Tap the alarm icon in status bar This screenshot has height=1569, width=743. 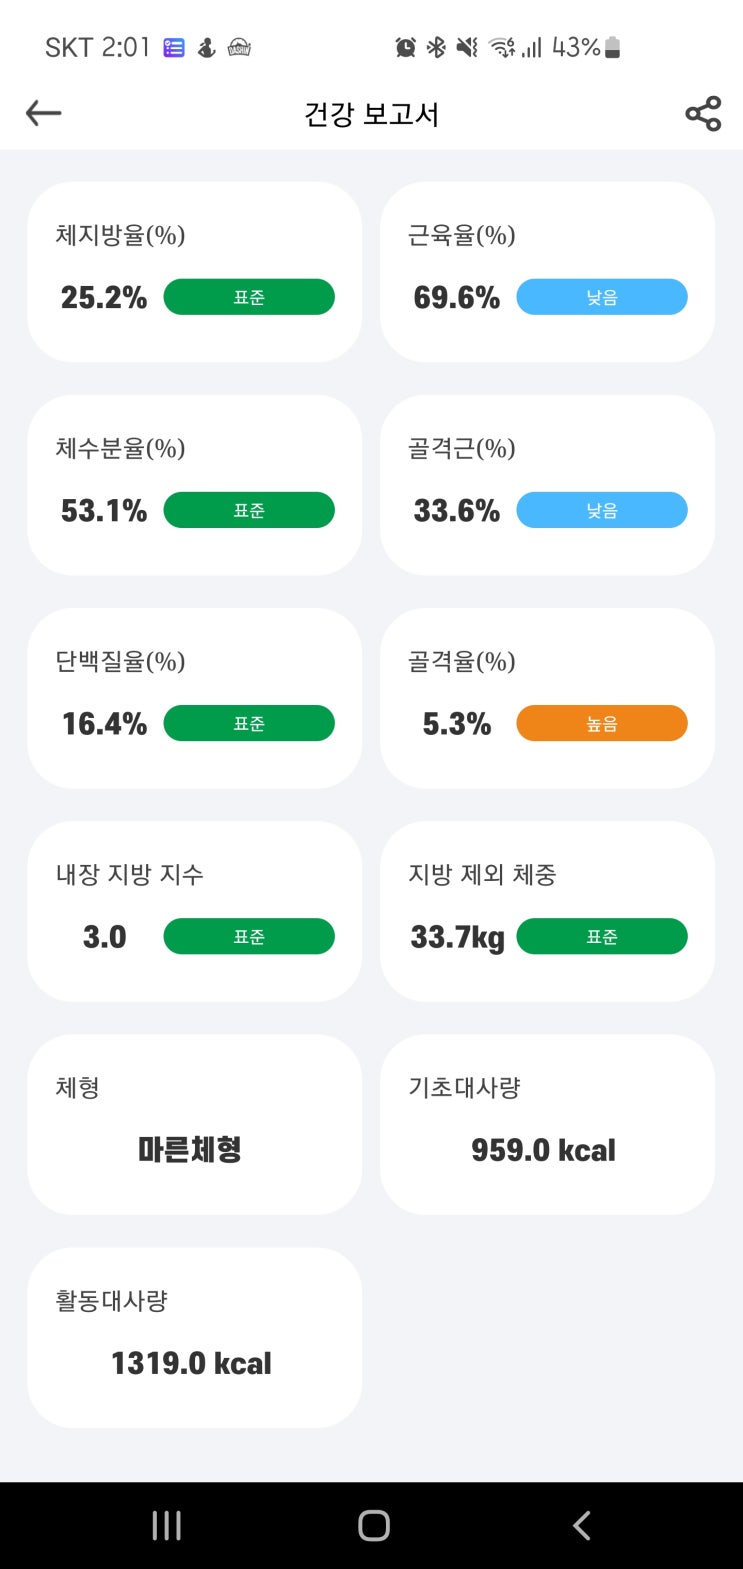[x=405, y=47]
